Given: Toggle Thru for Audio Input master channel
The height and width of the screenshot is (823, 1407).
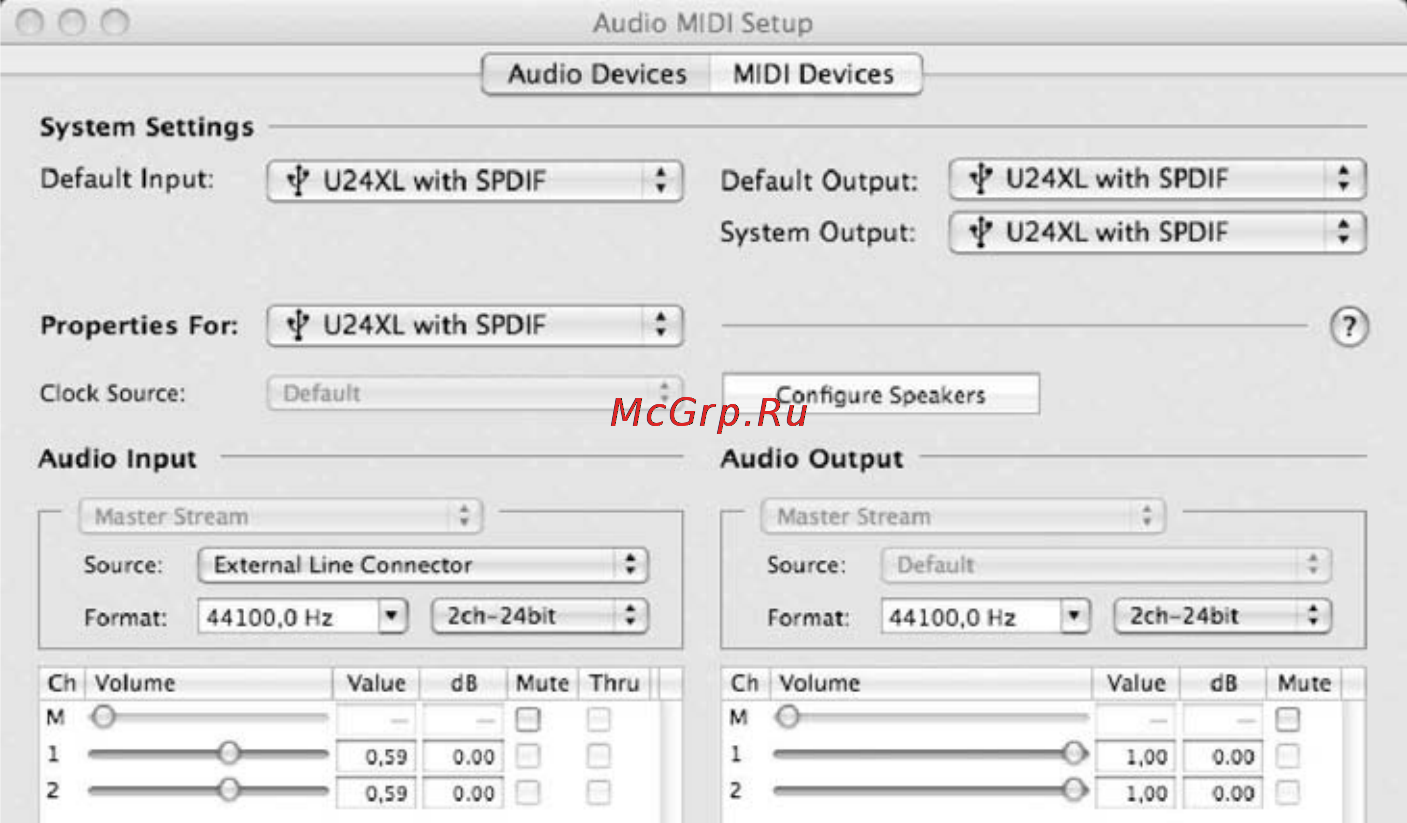Looking at the screenshot, I should (598, 718).
